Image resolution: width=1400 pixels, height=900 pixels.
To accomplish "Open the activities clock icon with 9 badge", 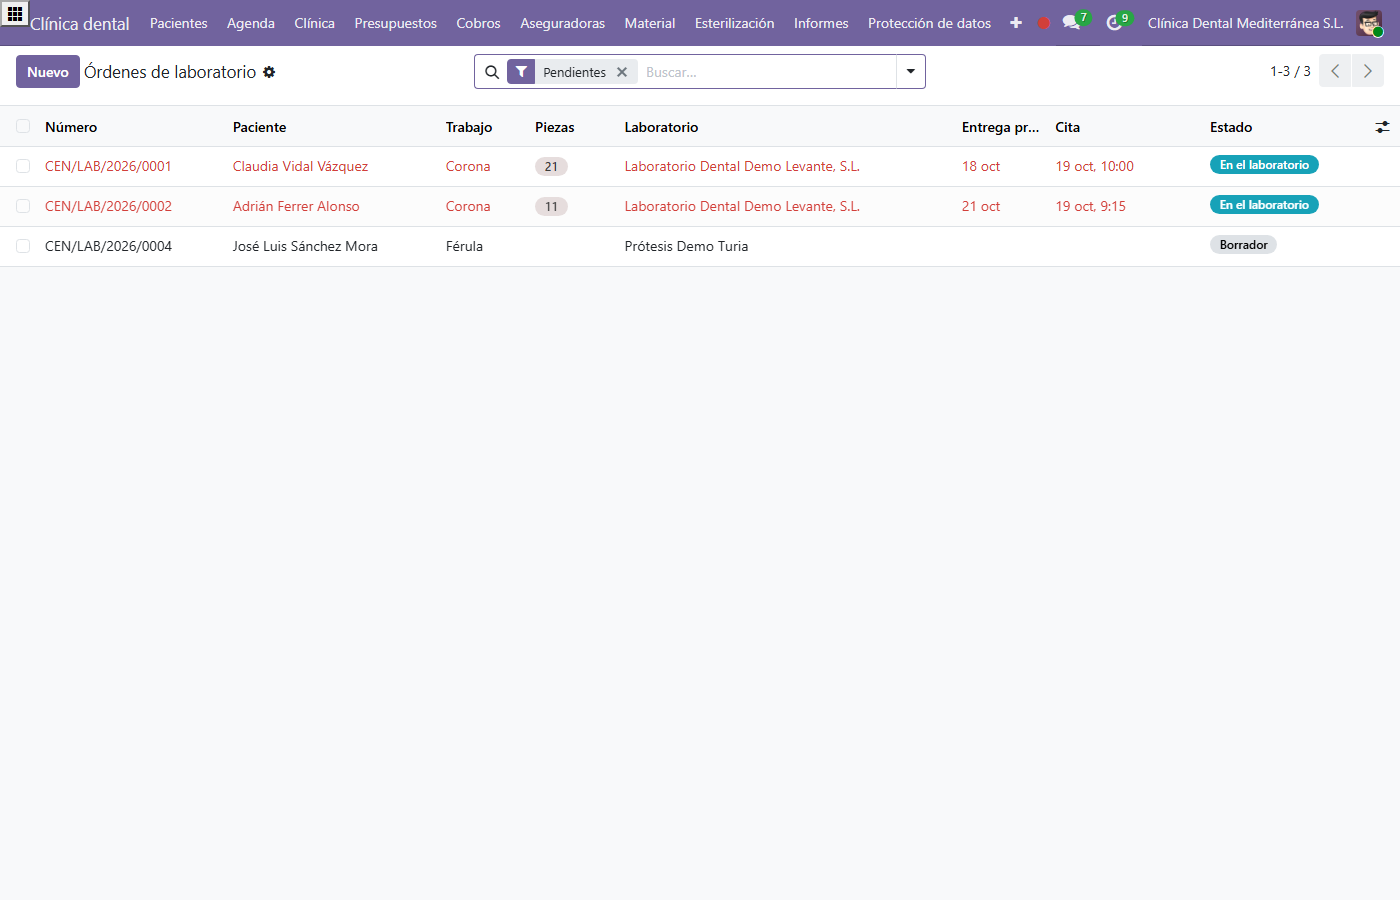I will [1115, 23].
